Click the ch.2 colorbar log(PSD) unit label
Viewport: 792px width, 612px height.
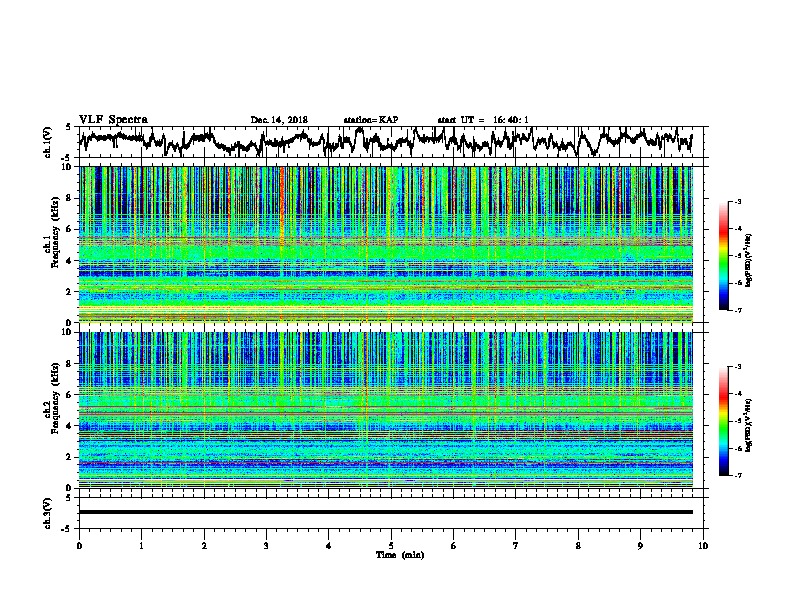pyautogui.click(x=749, y=425)
